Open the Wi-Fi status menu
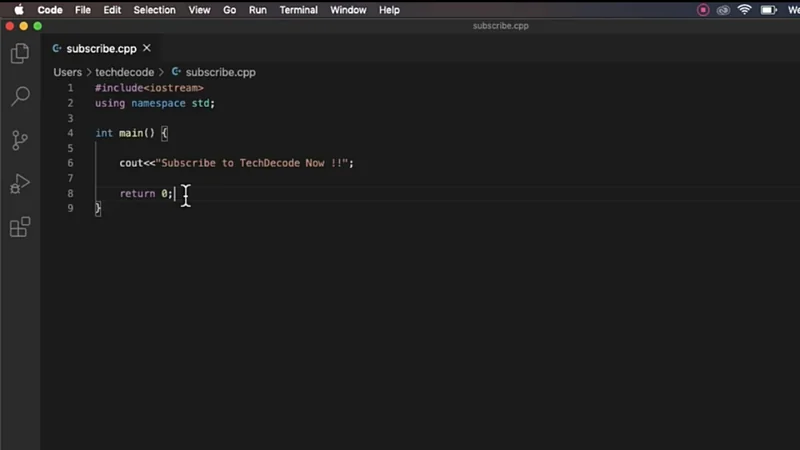 [745, 10]
